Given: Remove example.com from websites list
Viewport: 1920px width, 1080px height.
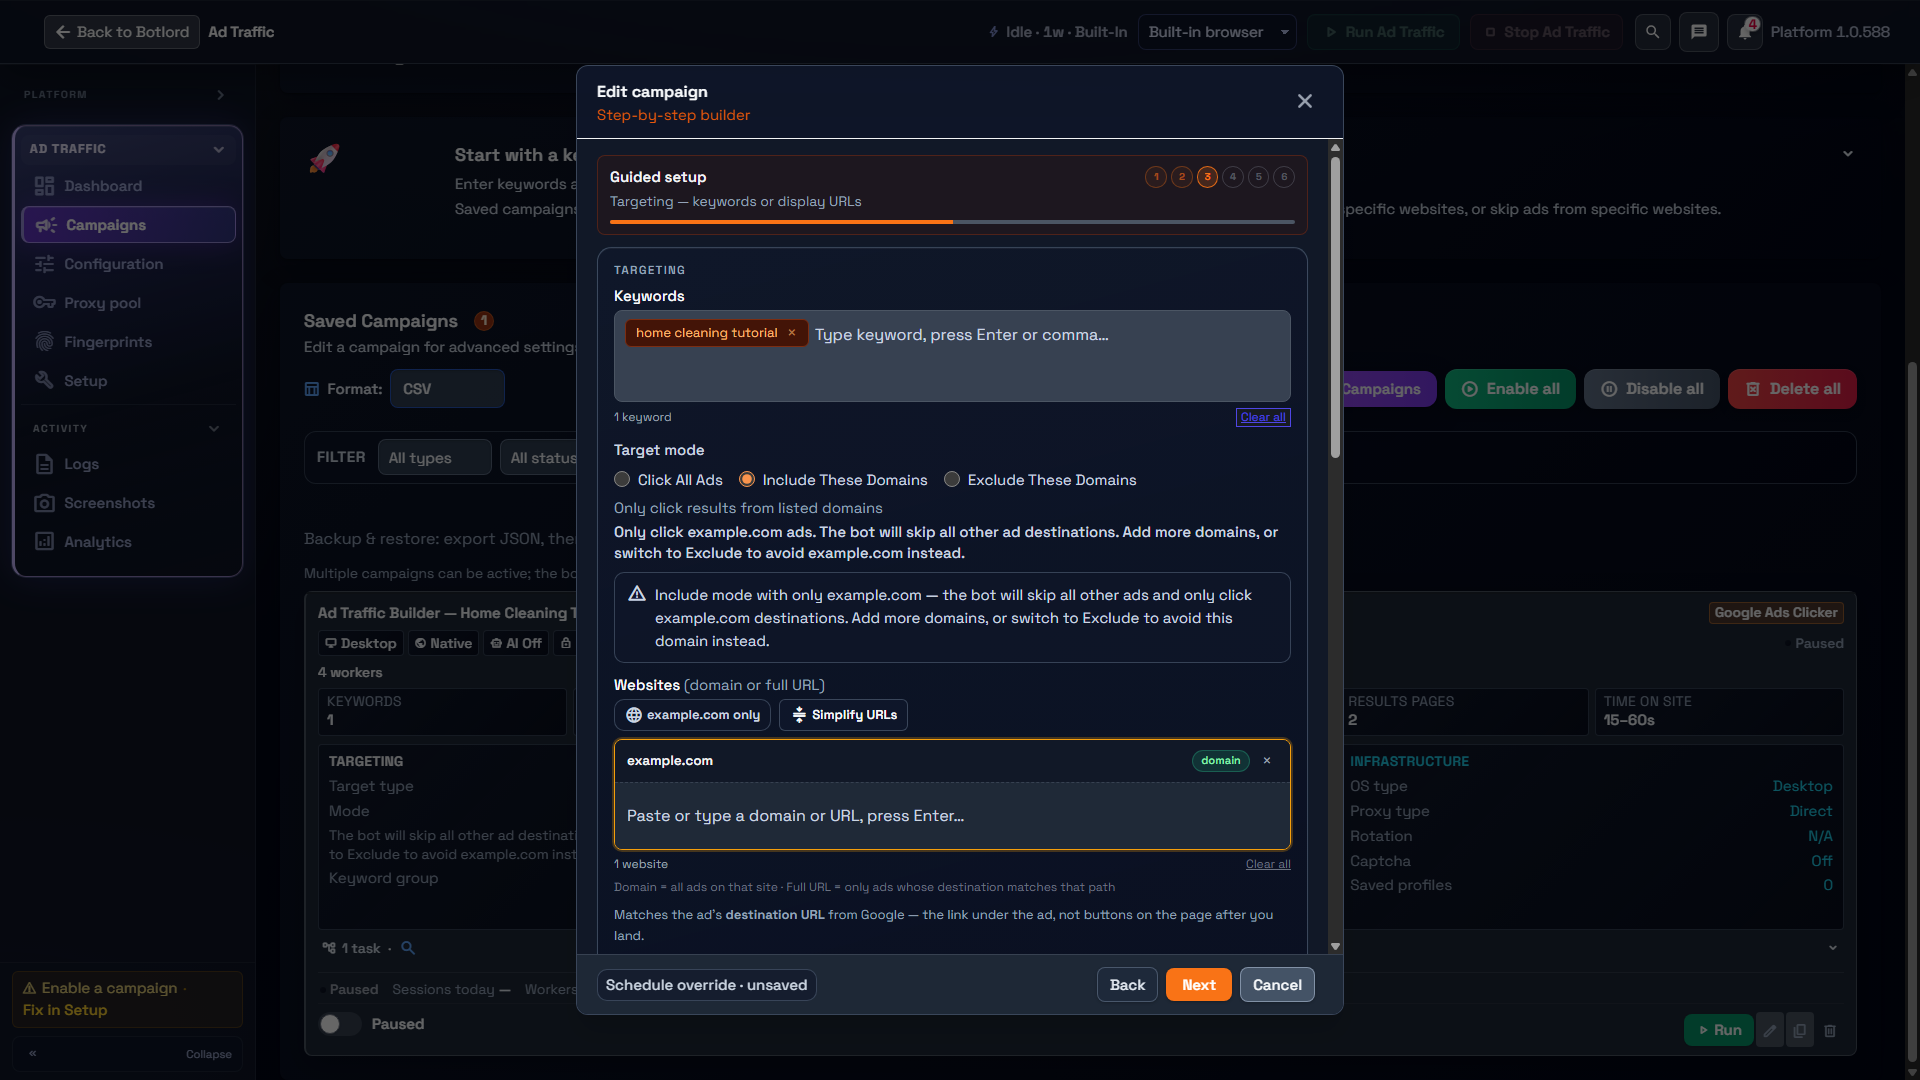Looking at the screenshot, I should point(1267,761).
